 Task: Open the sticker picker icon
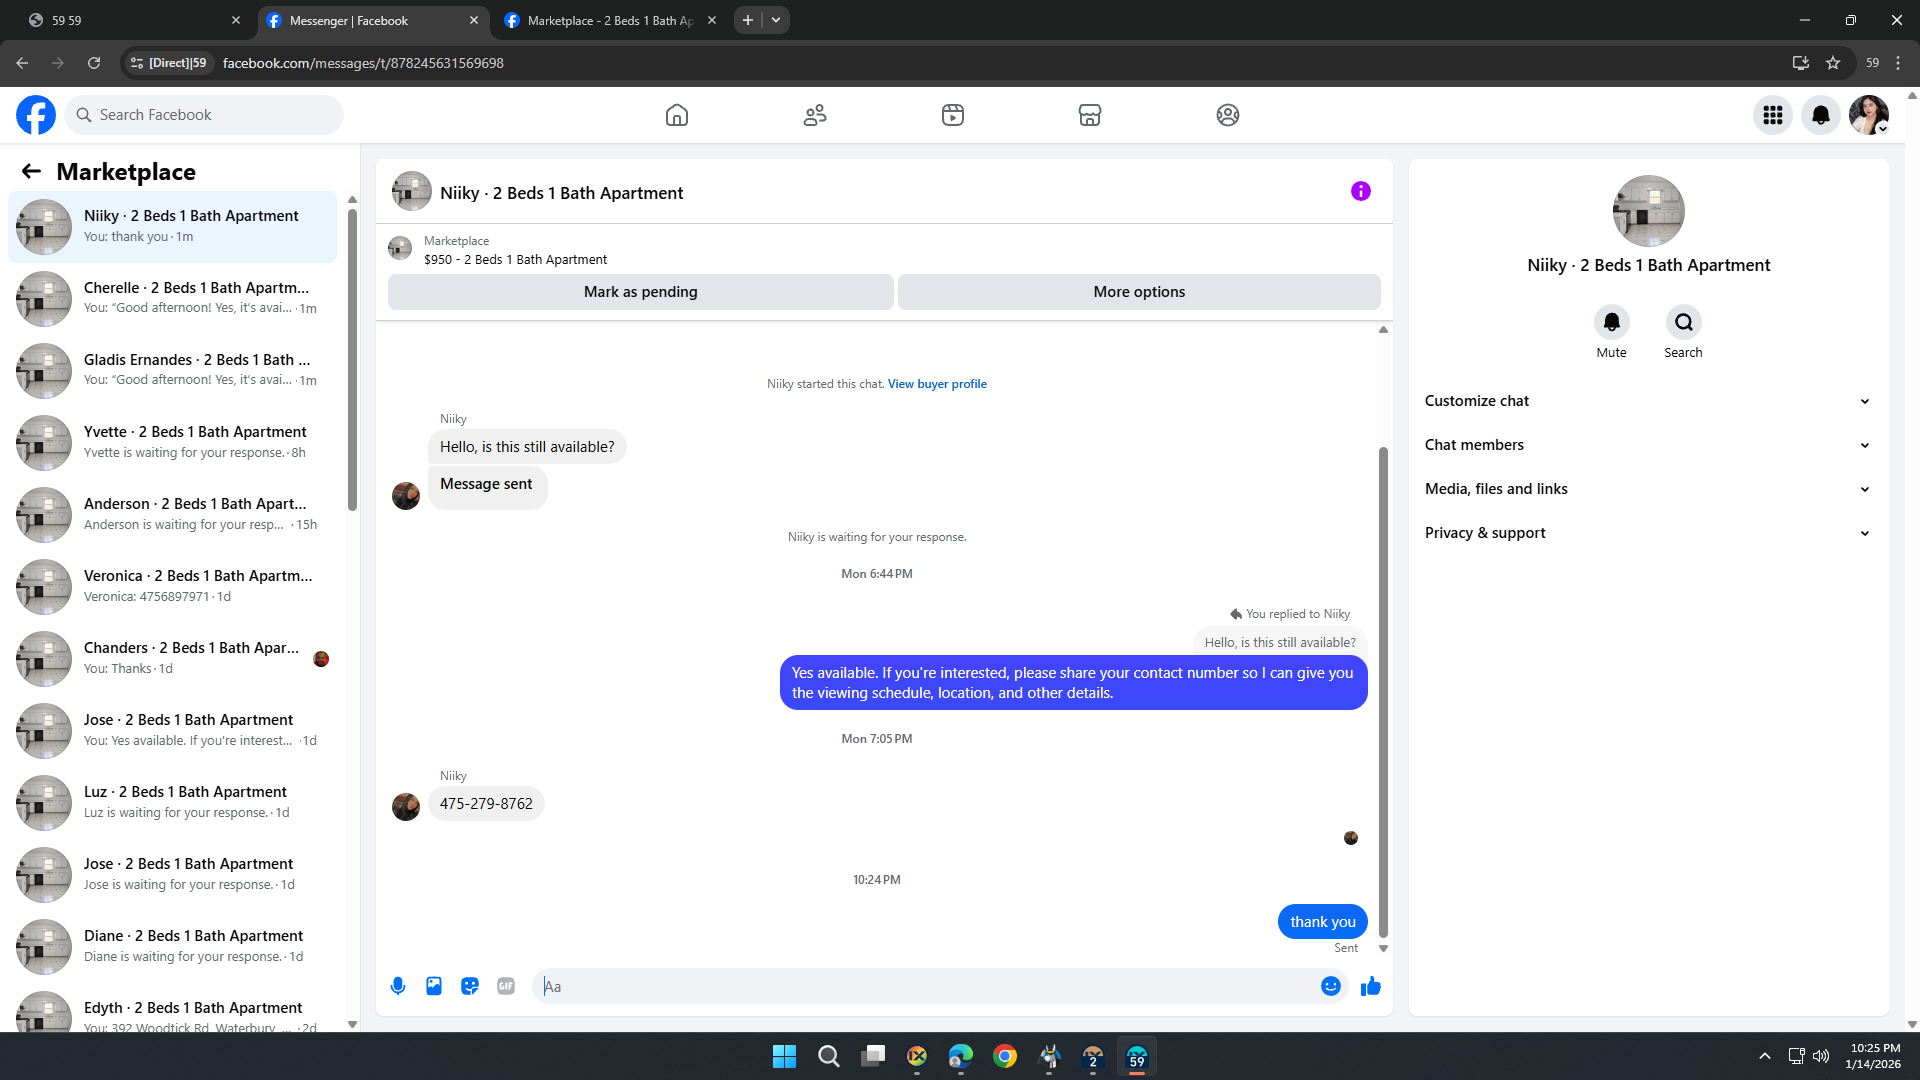470,986
